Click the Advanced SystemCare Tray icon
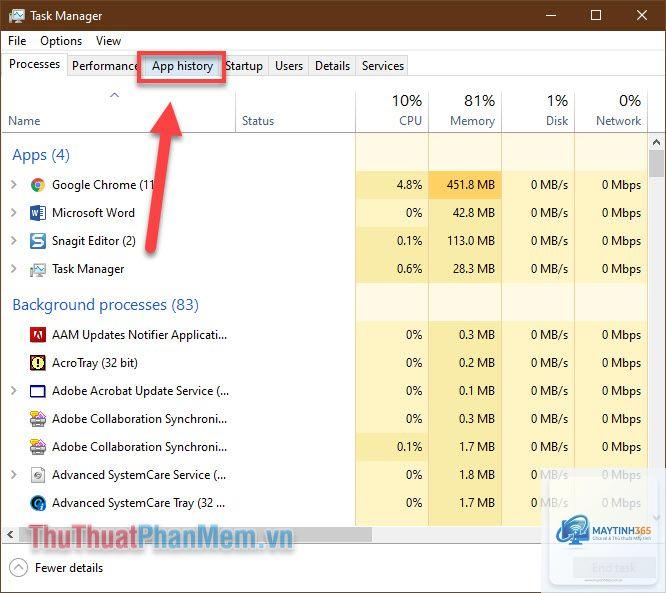This screenshot has width=666, height=593. tap(38, 503)
